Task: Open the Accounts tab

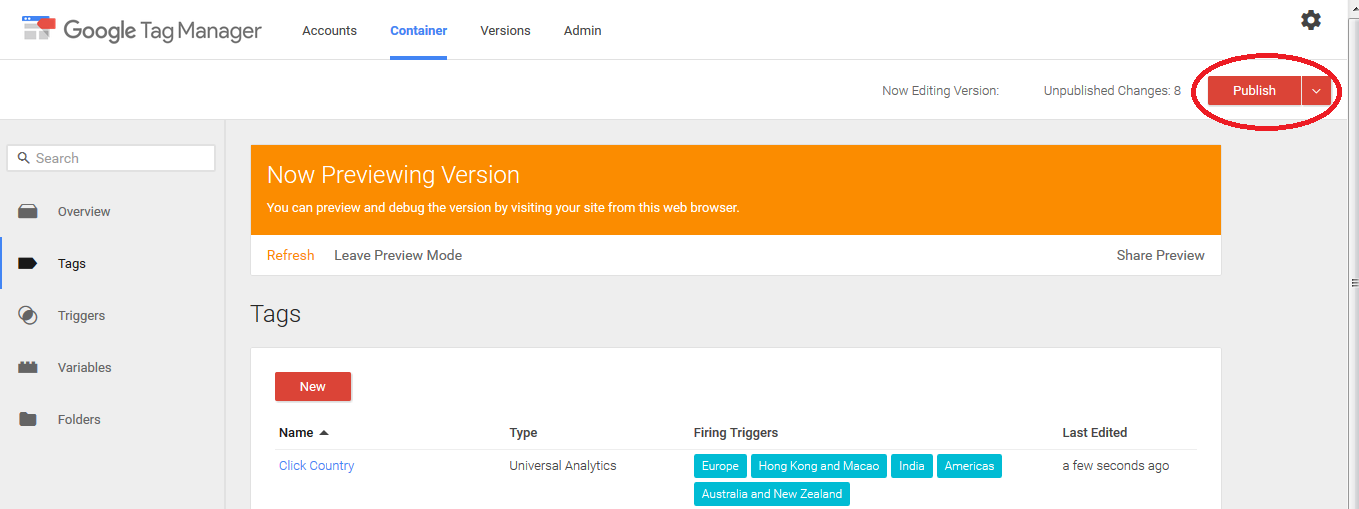Action: [x=329, y=30]
